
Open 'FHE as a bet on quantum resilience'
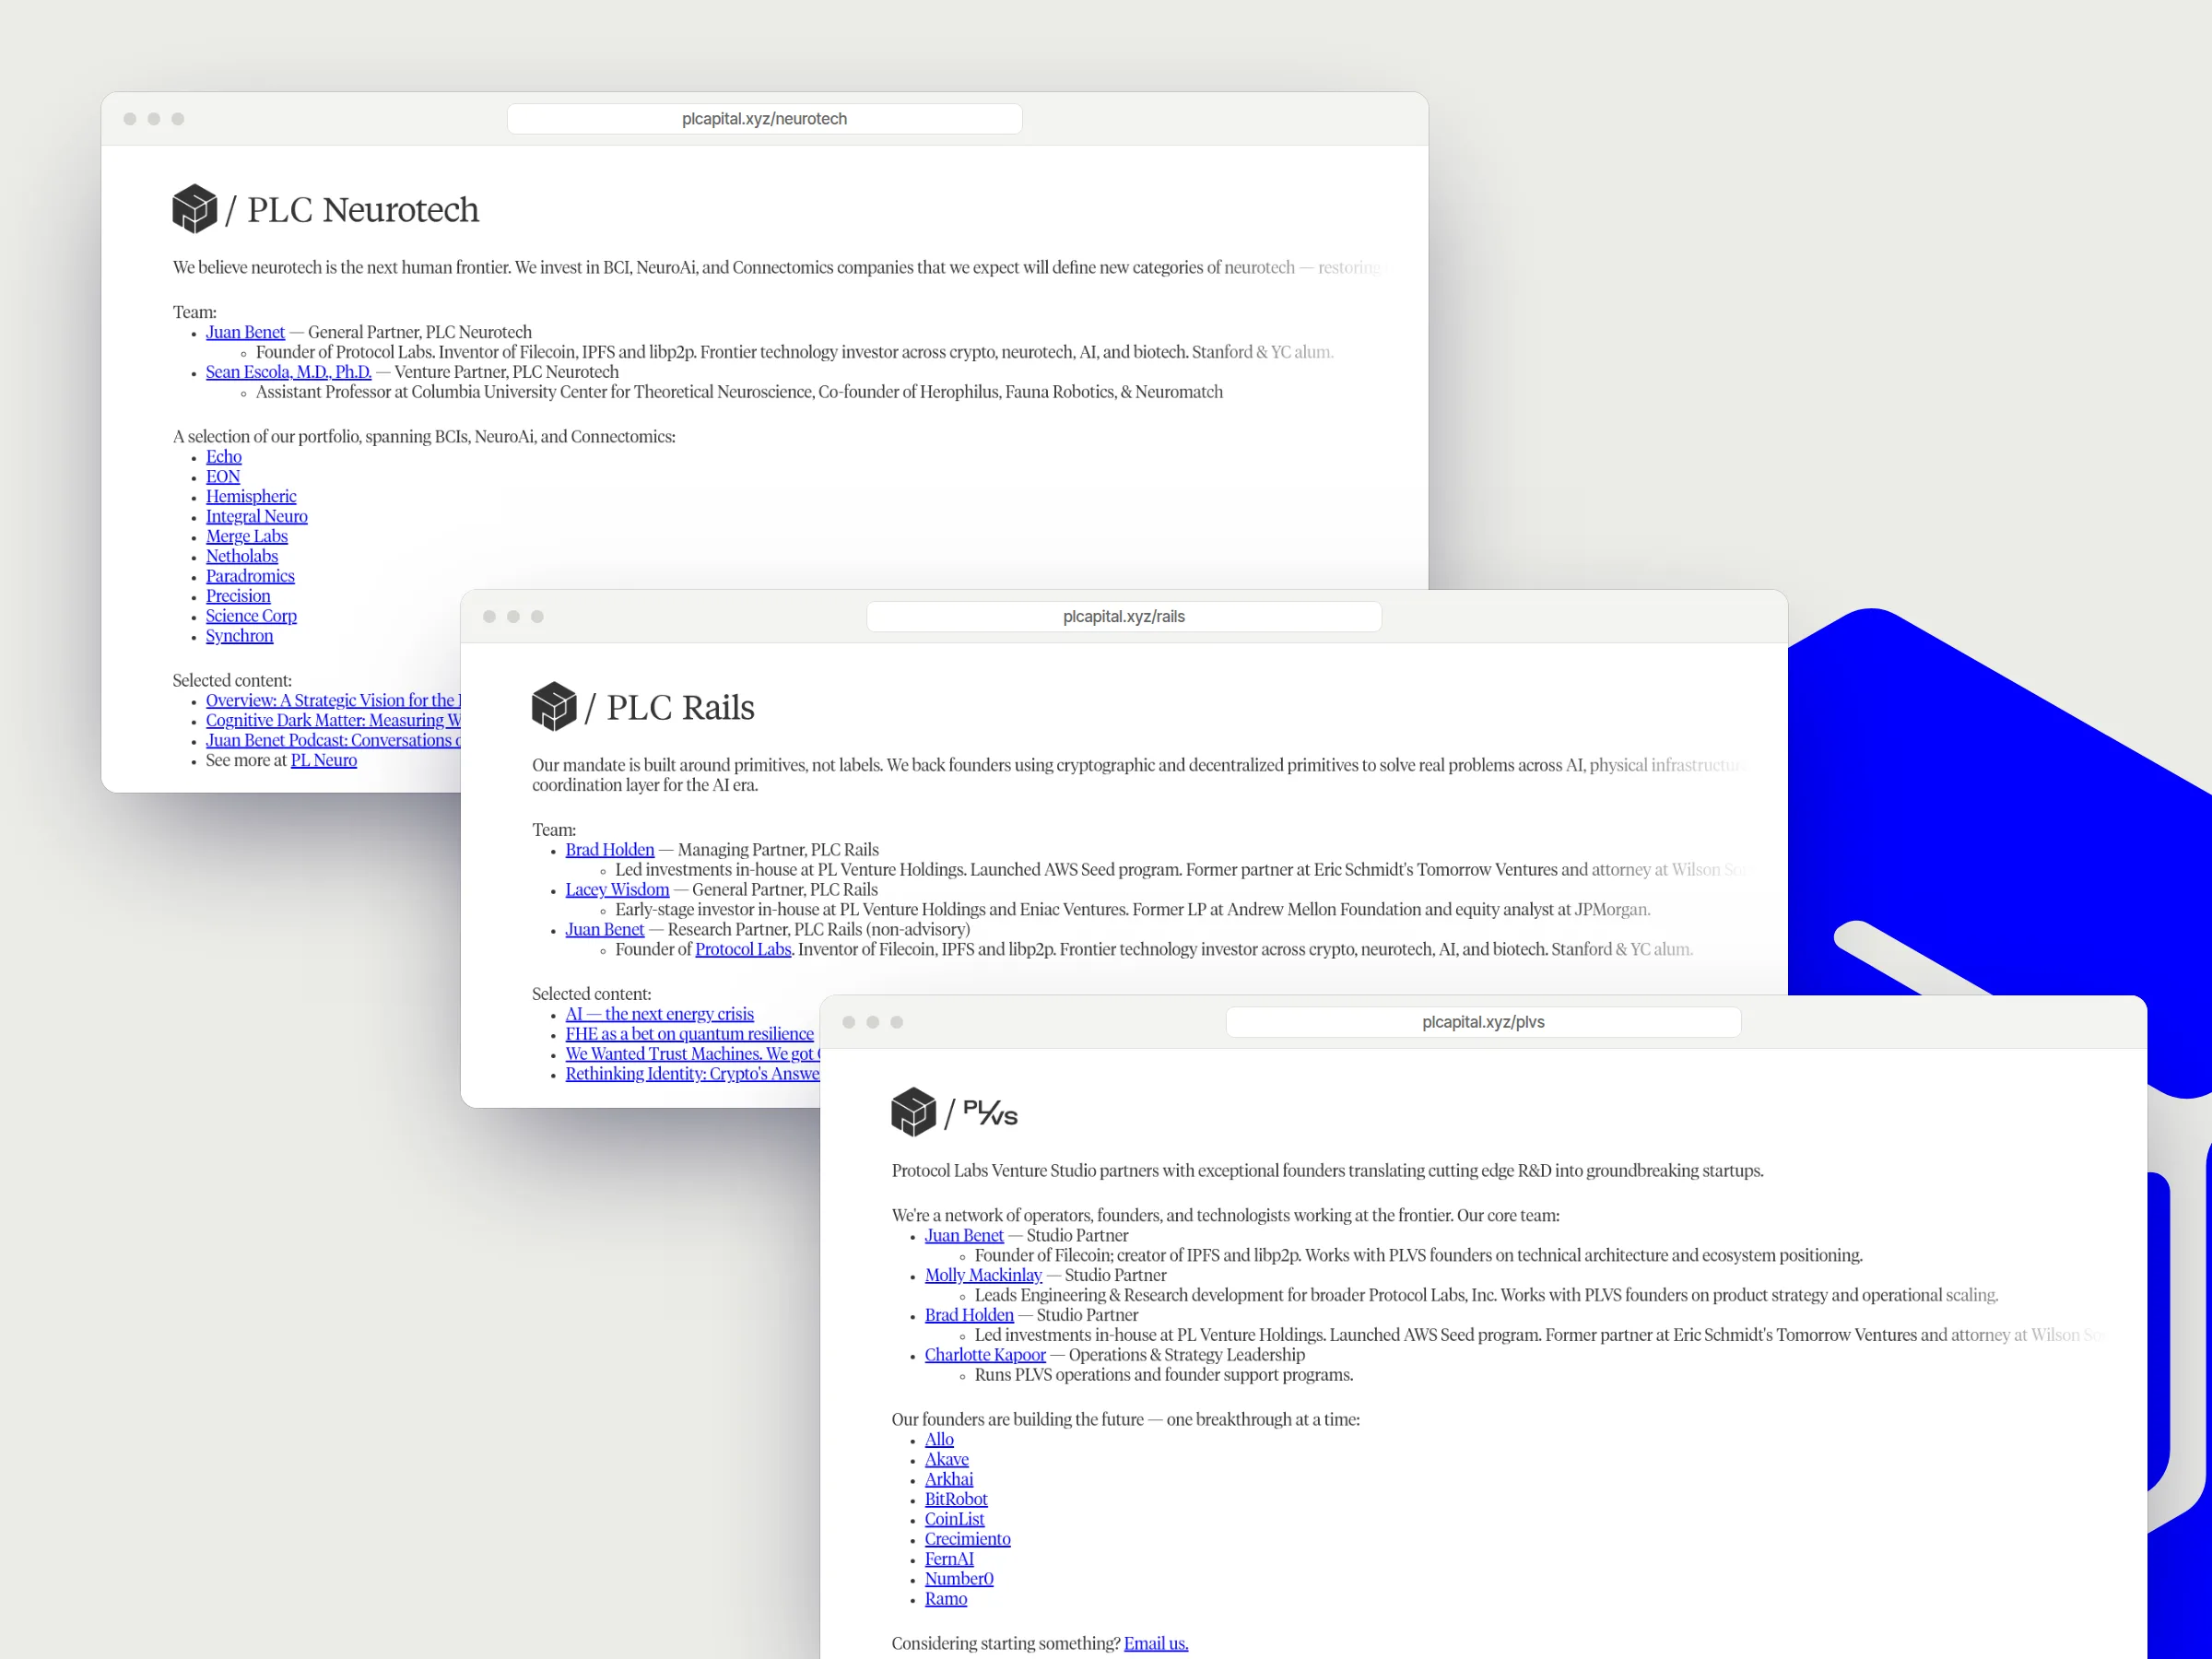coord(690,1035)
